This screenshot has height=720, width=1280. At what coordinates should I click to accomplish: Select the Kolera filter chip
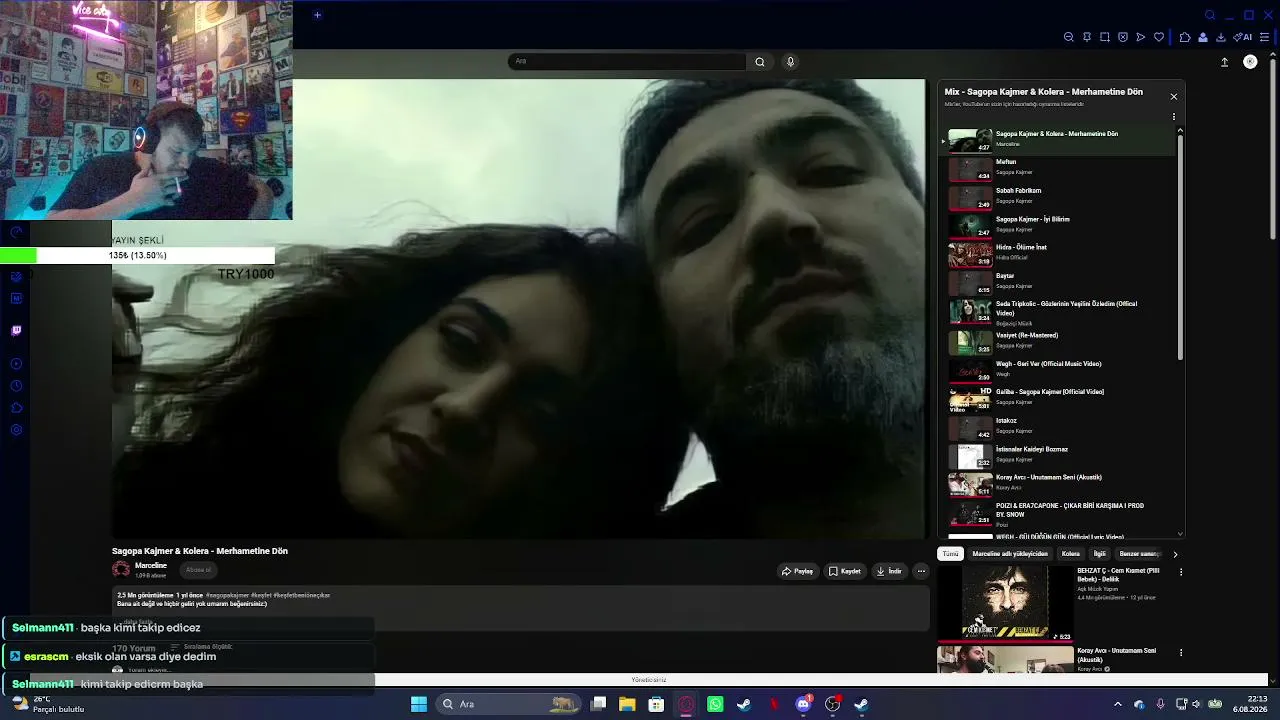(1071, 554)
